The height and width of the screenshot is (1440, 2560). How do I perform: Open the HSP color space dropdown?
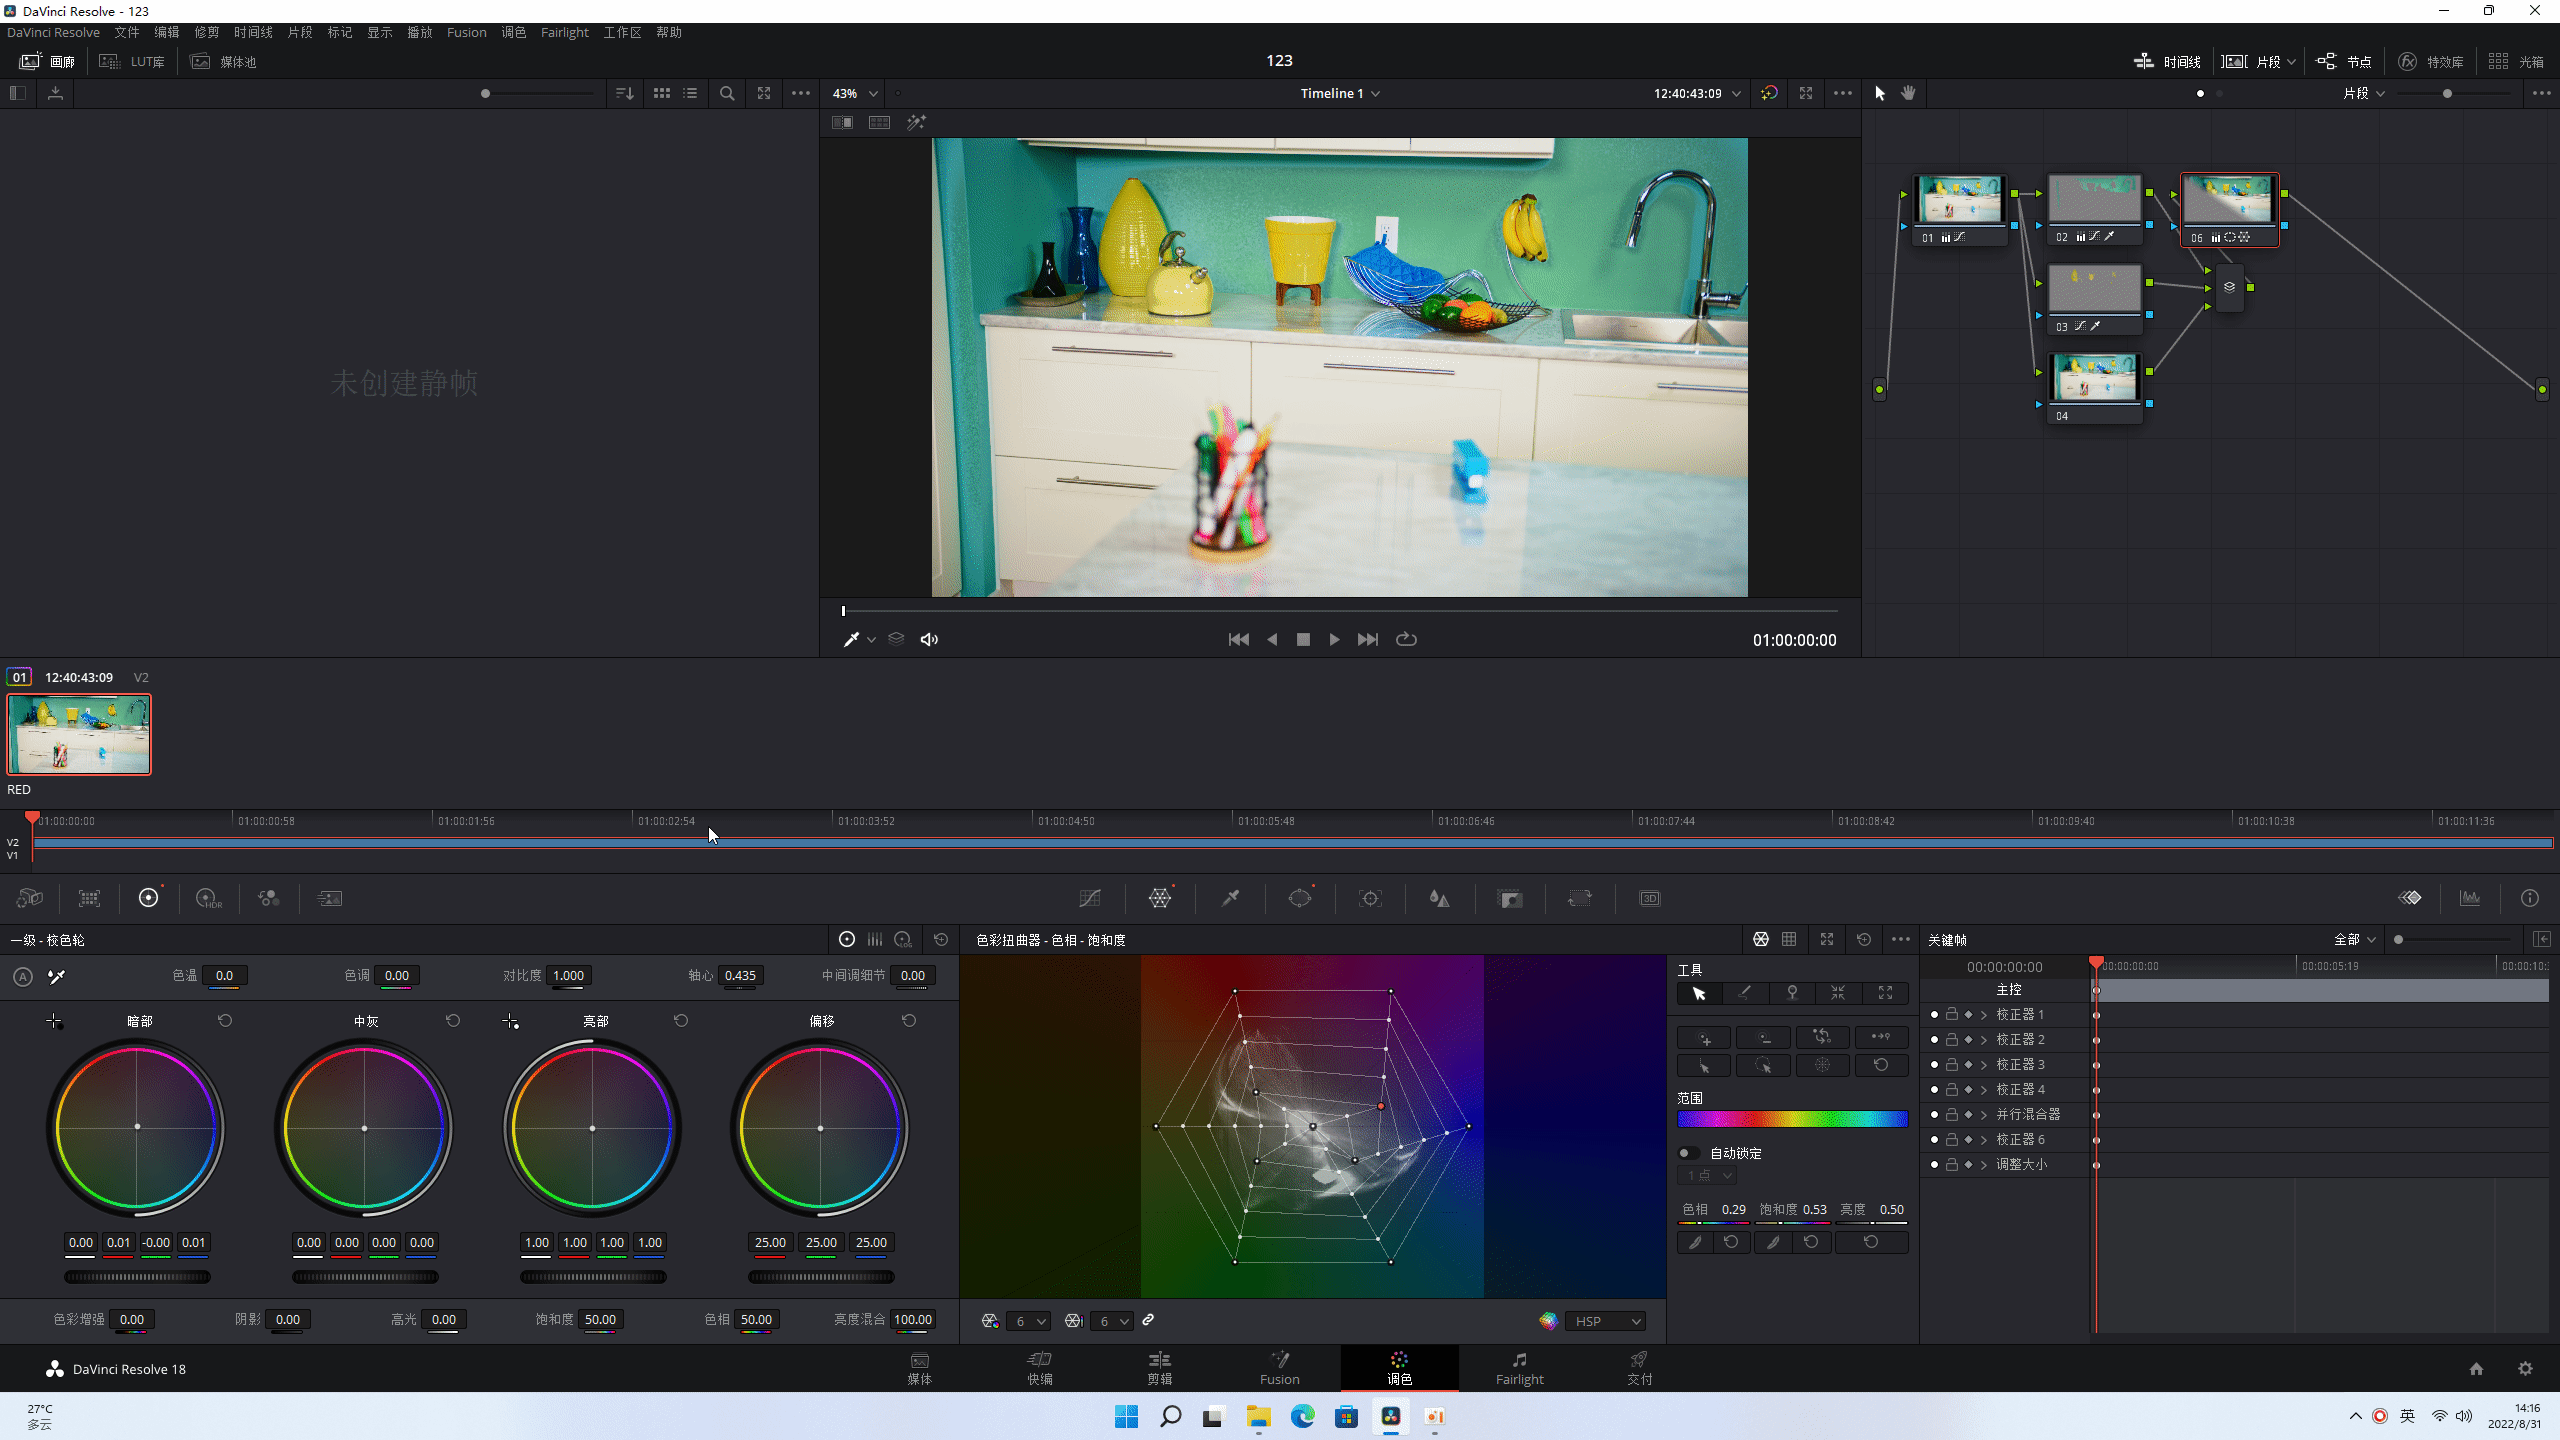coord(1606,1321)
